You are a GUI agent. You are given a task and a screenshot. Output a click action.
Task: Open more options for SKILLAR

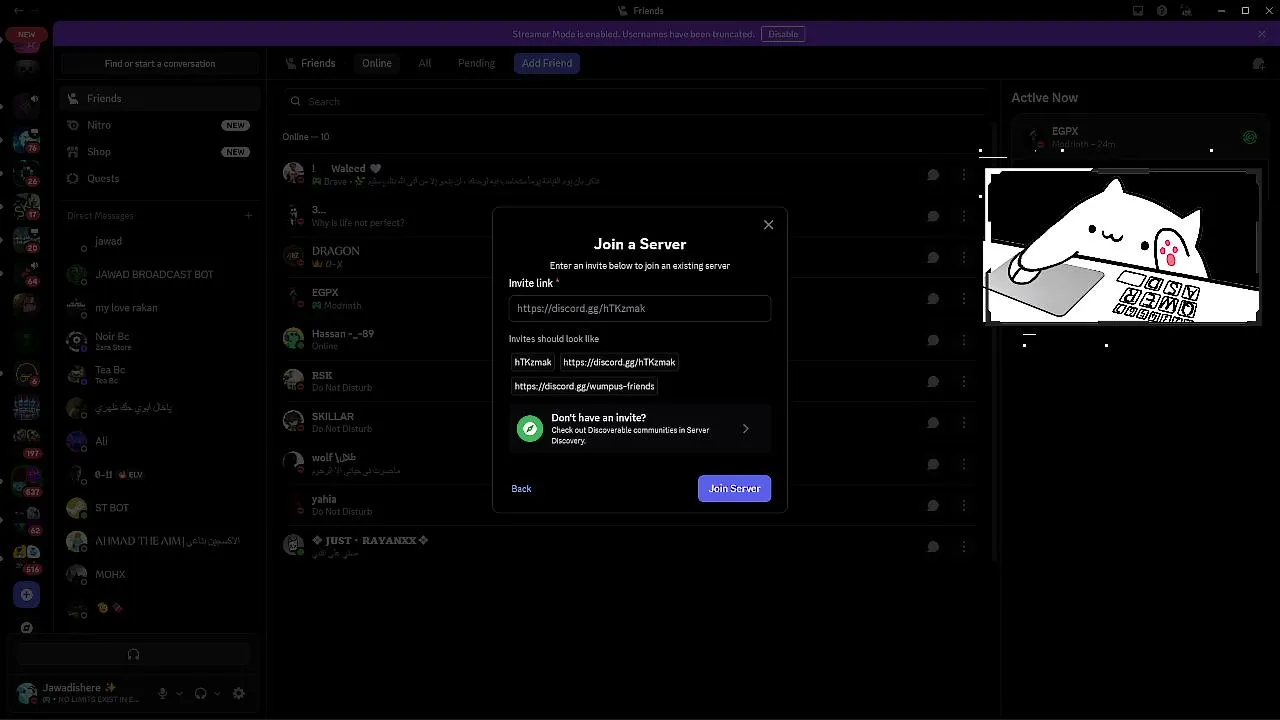click(x=964, y=423)
